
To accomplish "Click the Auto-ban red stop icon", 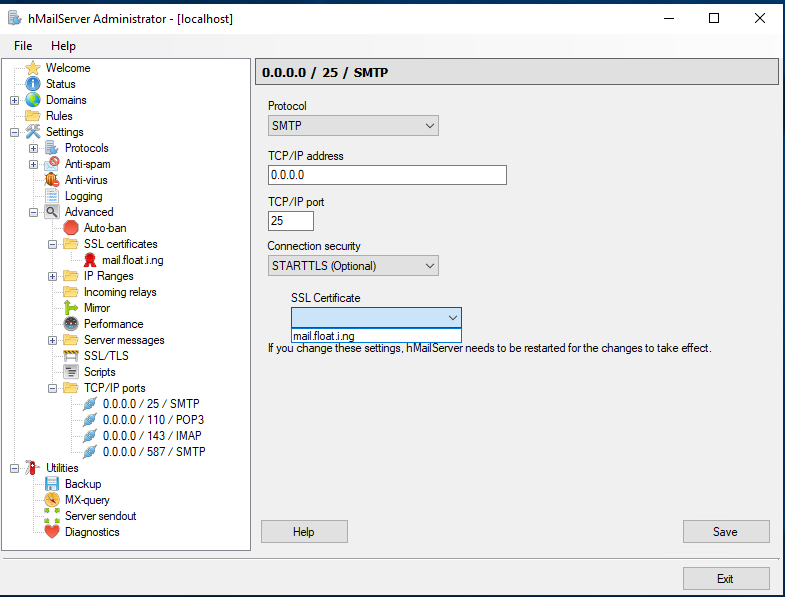I will (71, 228).
